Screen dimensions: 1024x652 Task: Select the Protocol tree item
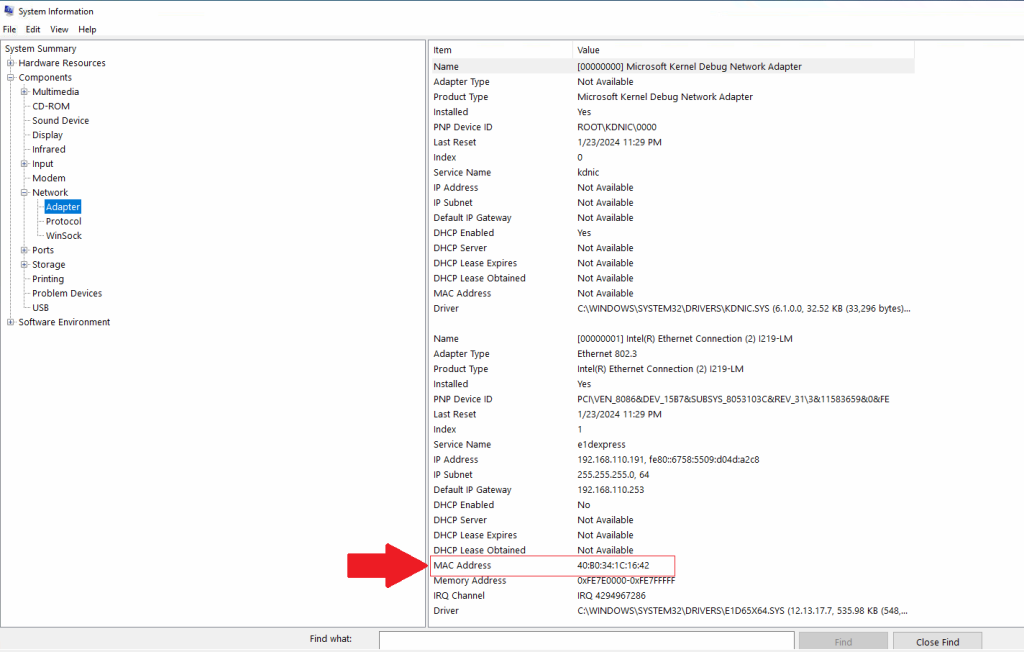pyautogui.click(x=61, y=220)
